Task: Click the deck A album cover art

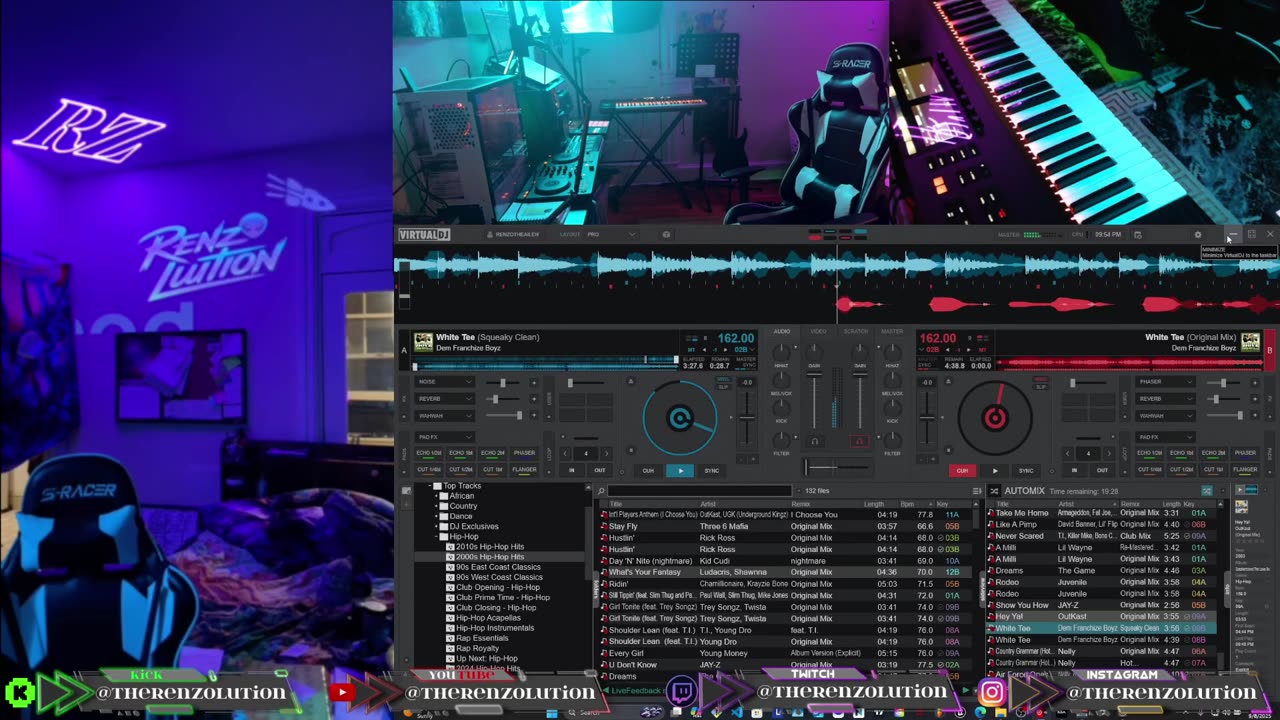Action: (423, 342)
